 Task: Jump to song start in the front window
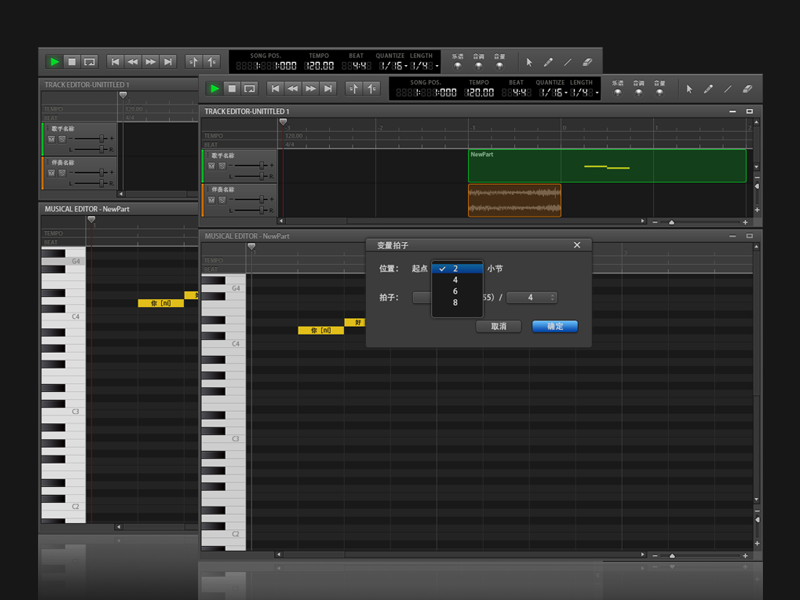coord(275,89)
